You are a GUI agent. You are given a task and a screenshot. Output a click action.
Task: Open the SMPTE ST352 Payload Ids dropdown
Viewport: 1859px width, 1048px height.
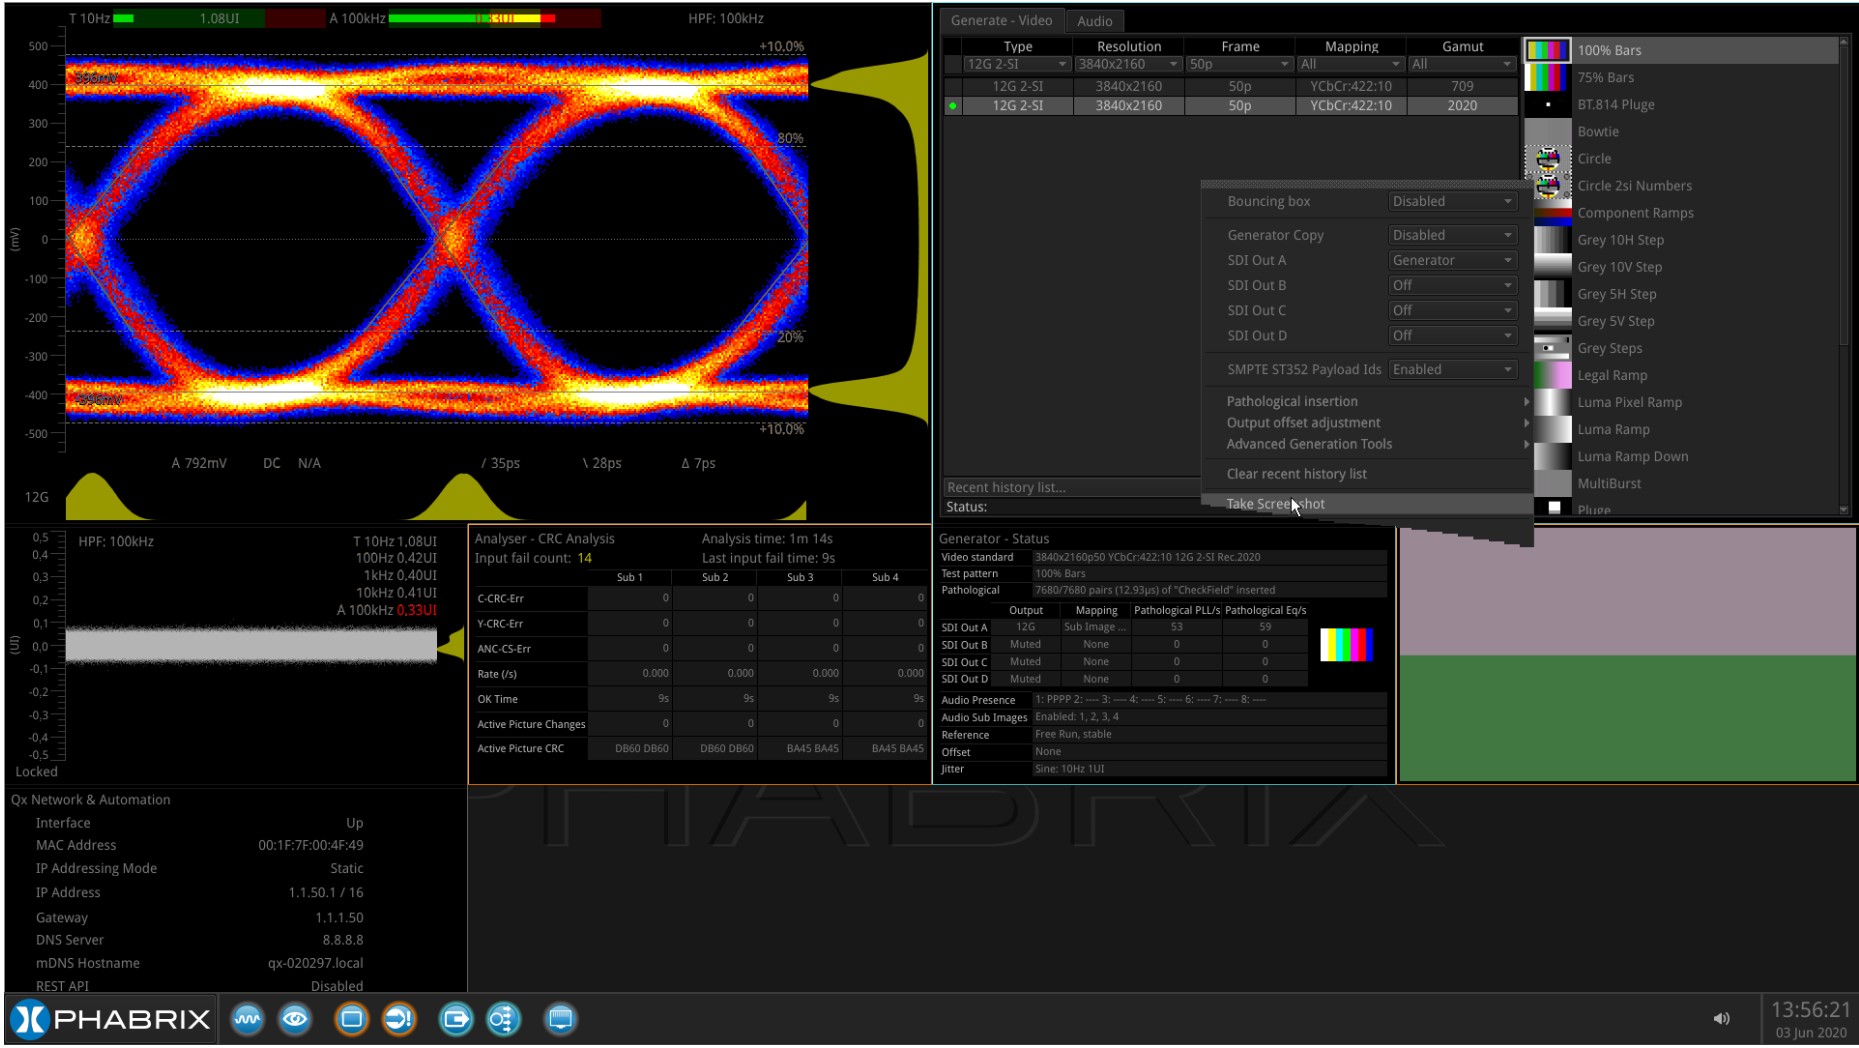click(x=1453, y=369)
